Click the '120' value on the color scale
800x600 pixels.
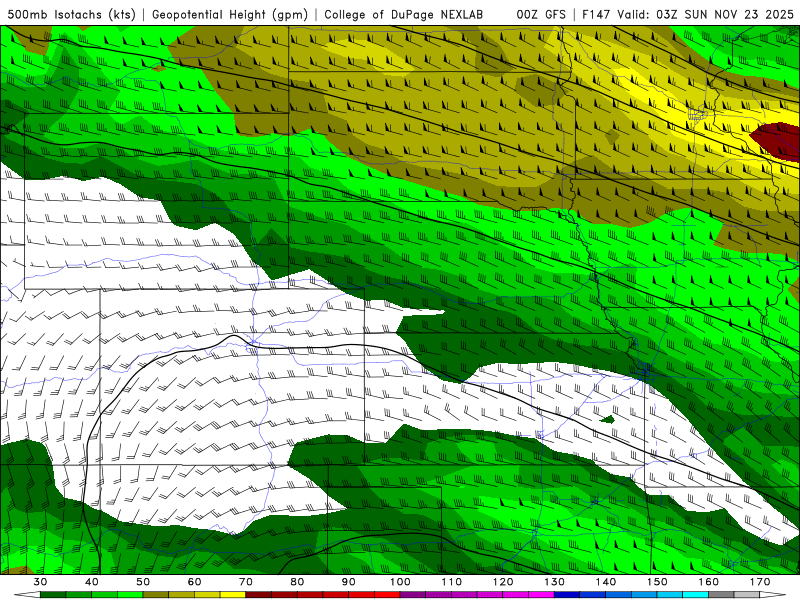(503, 582)
